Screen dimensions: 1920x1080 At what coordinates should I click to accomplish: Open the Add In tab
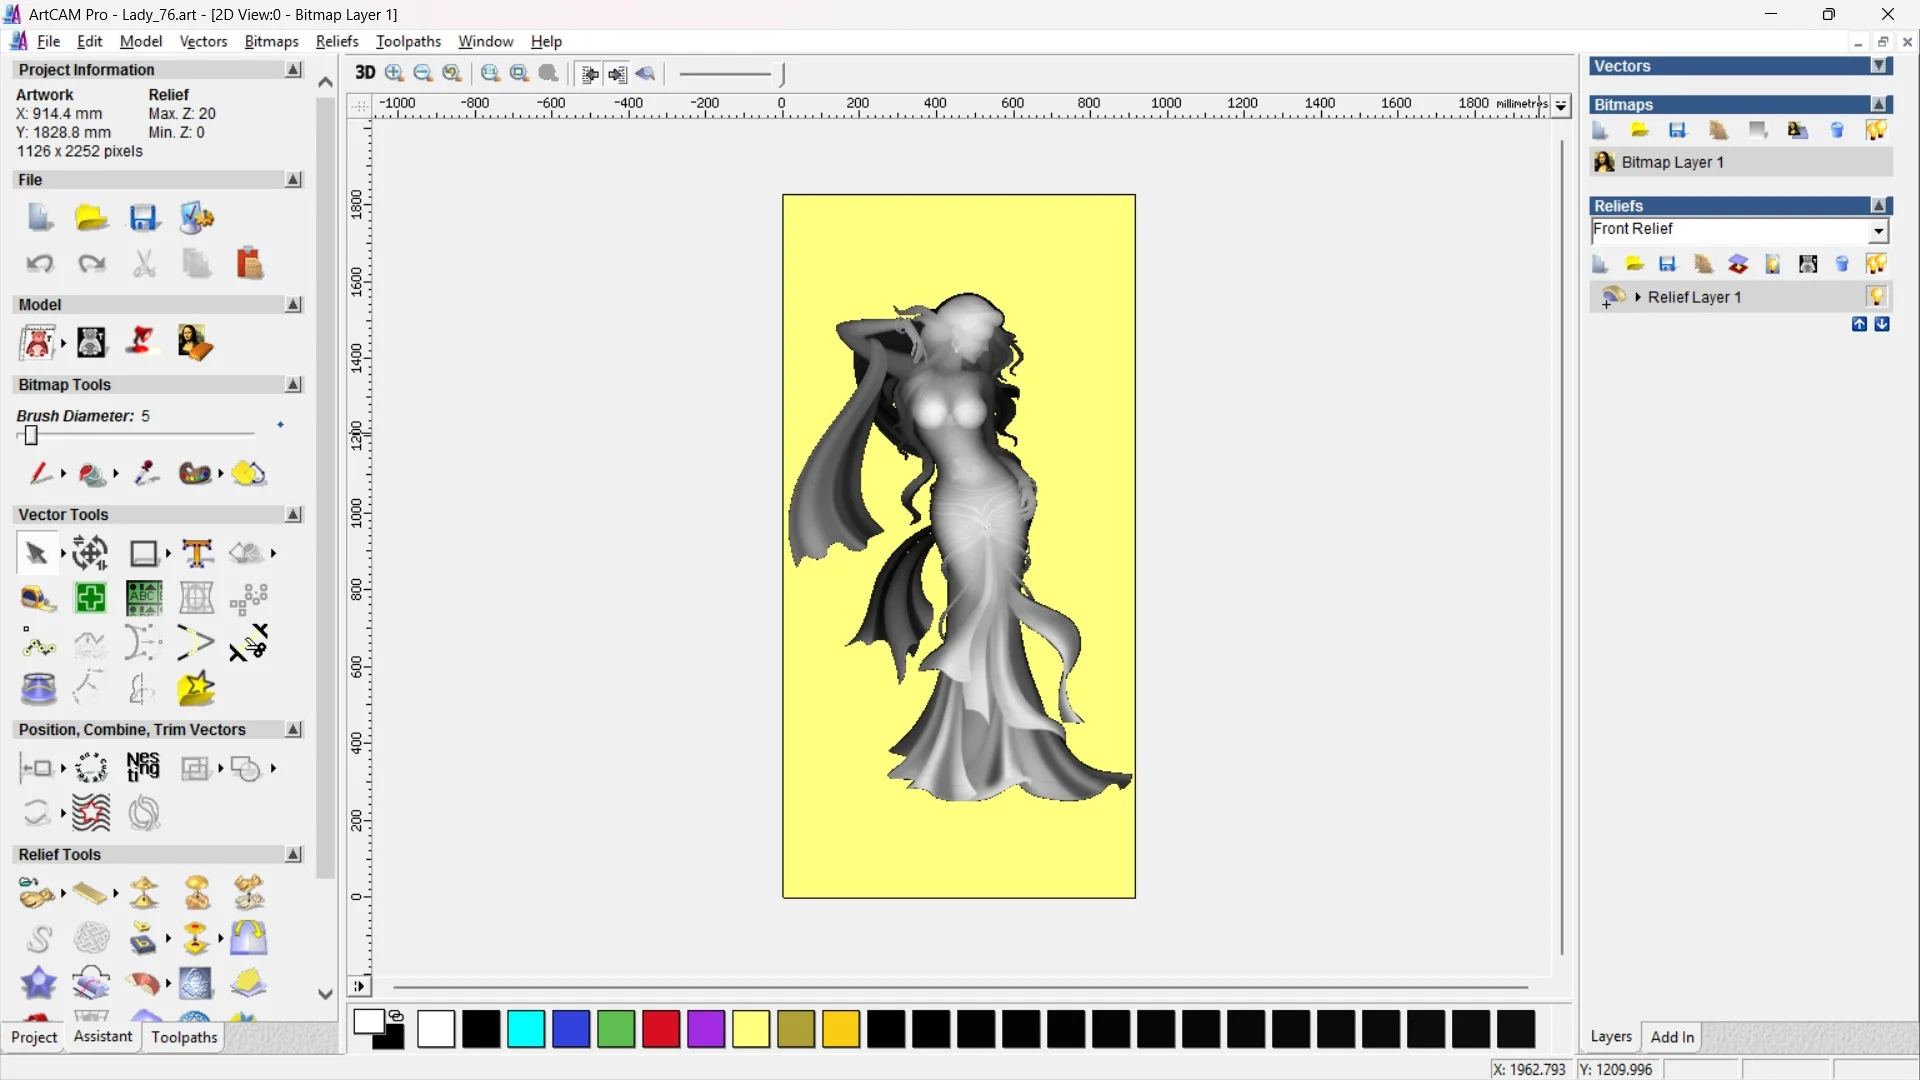tap(1672, 1037)
